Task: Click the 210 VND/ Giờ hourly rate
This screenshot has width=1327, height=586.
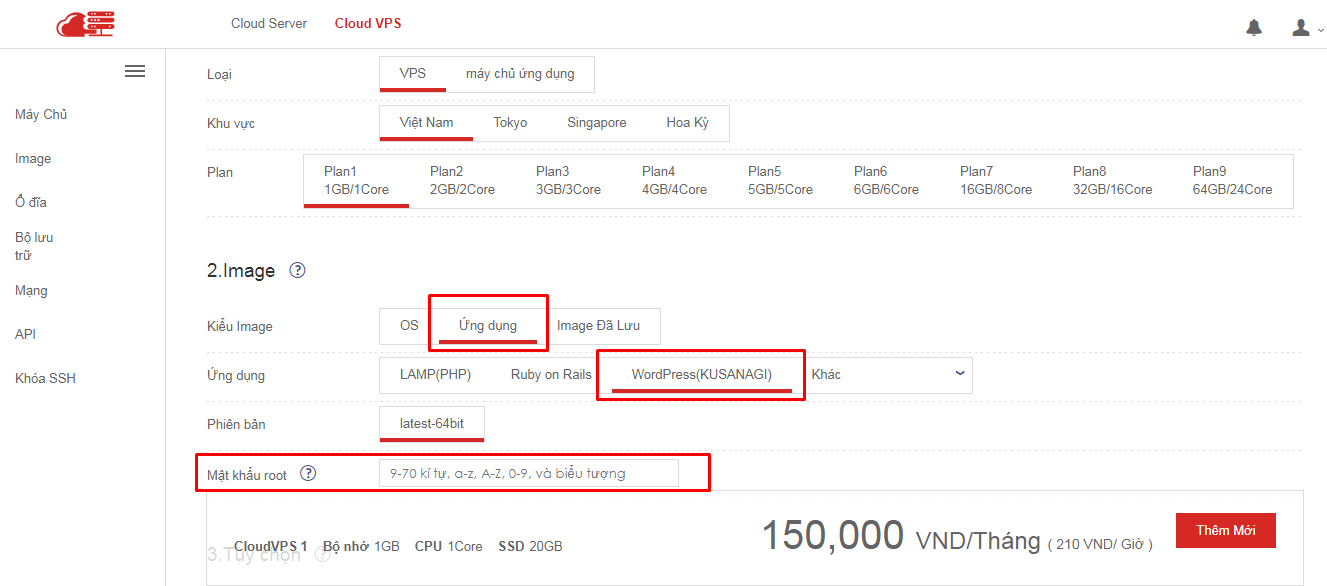Action: pyautogui.click(x=1100, y=544)
